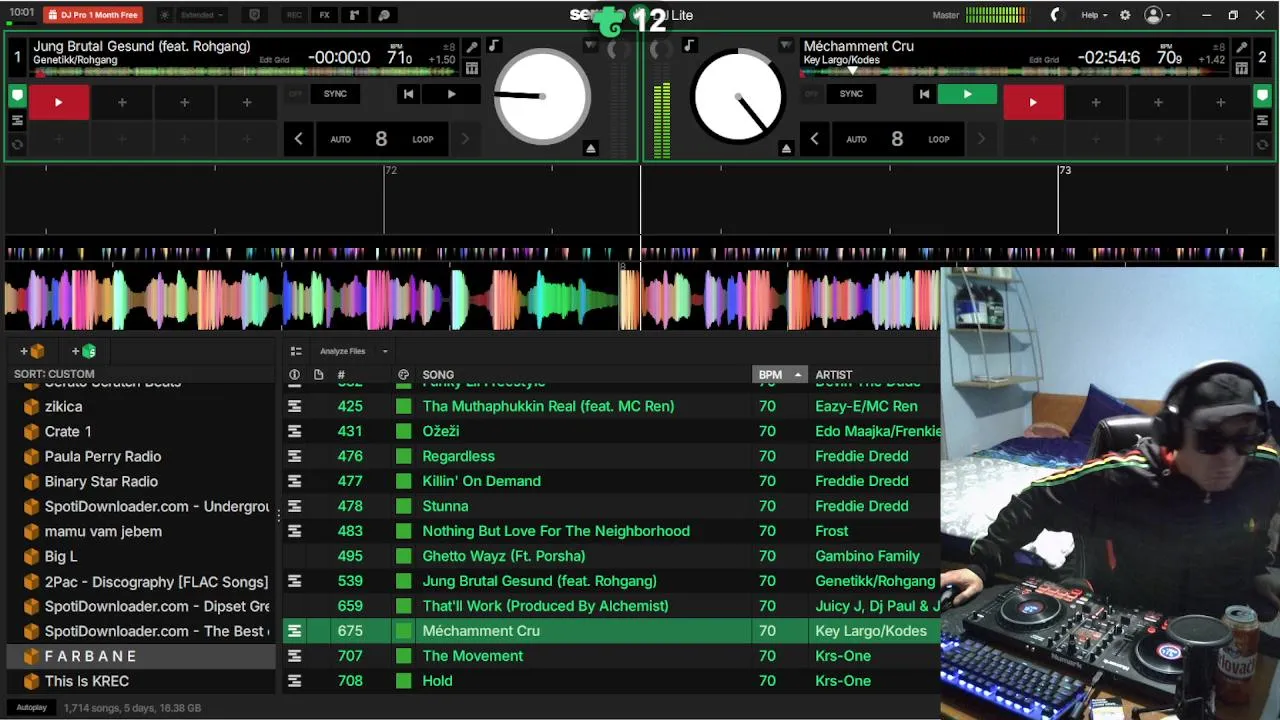Enable SYNC on deck 2

point(851,94)
